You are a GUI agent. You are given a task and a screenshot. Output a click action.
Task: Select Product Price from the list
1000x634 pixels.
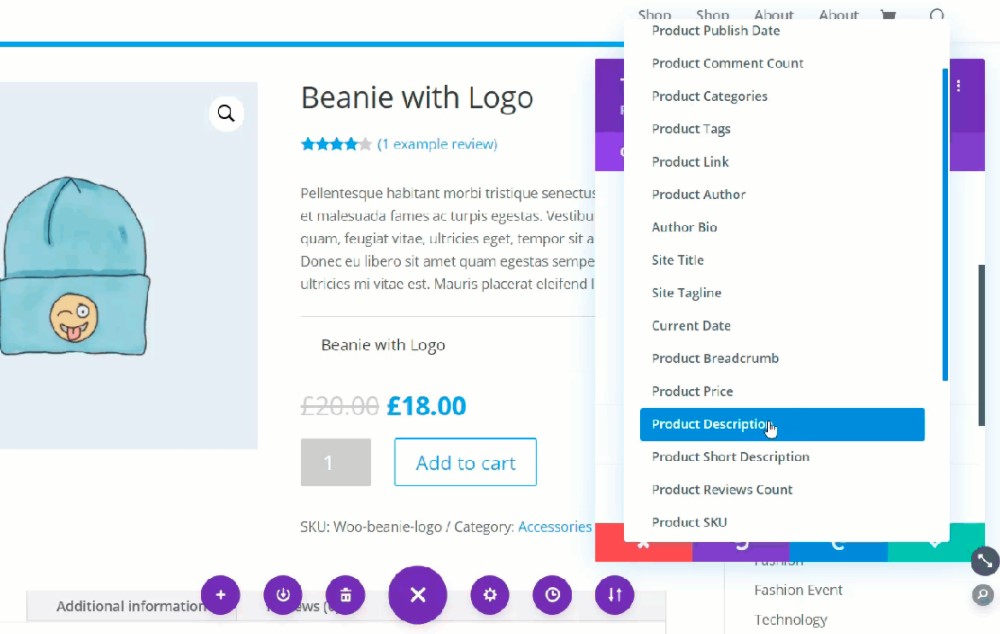point(692,391)
